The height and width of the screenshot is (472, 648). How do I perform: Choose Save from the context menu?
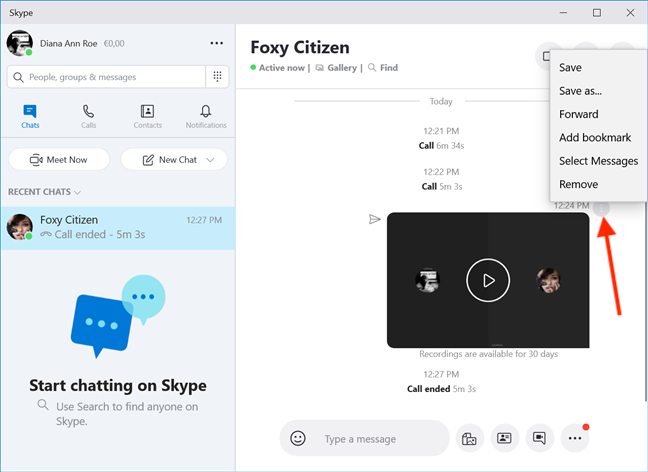(570, 67)
